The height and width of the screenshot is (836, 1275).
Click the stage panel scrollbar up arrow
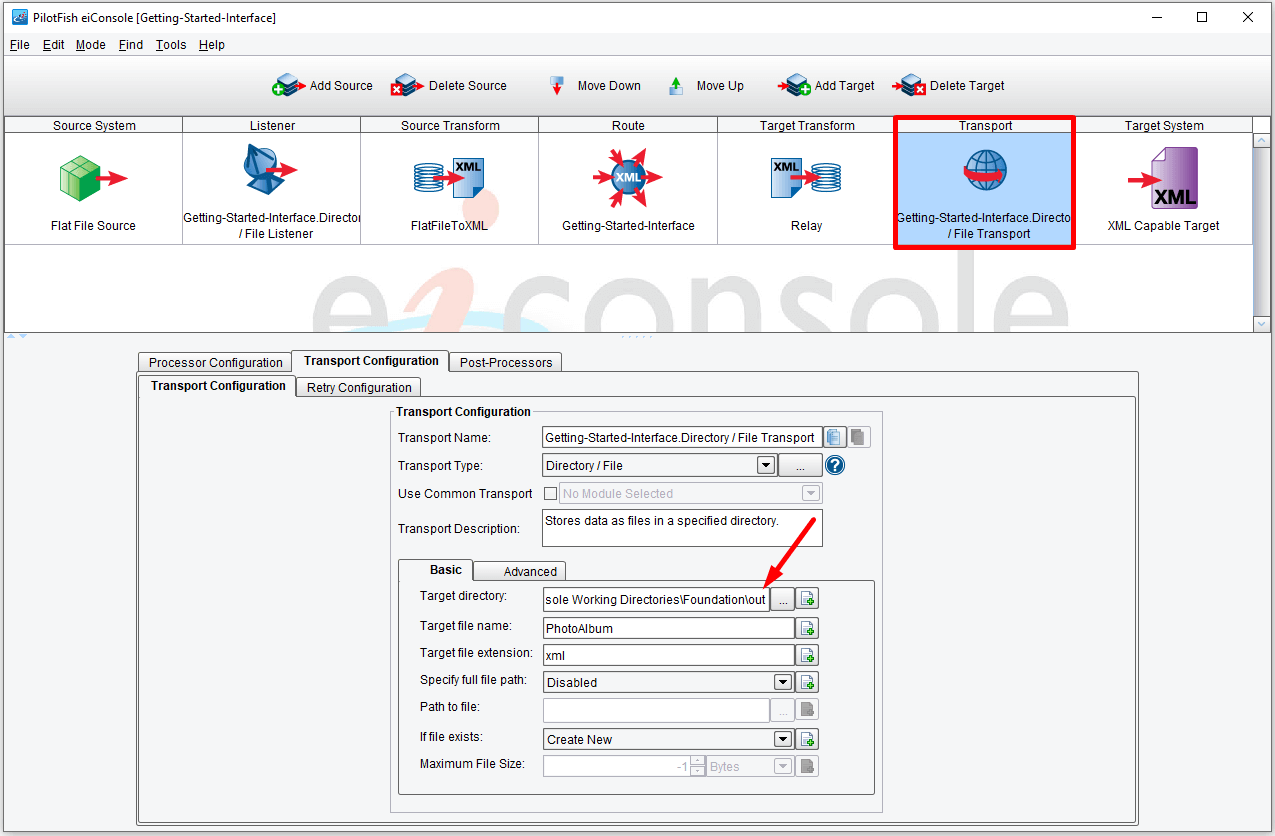click(x=1261, y=141)
